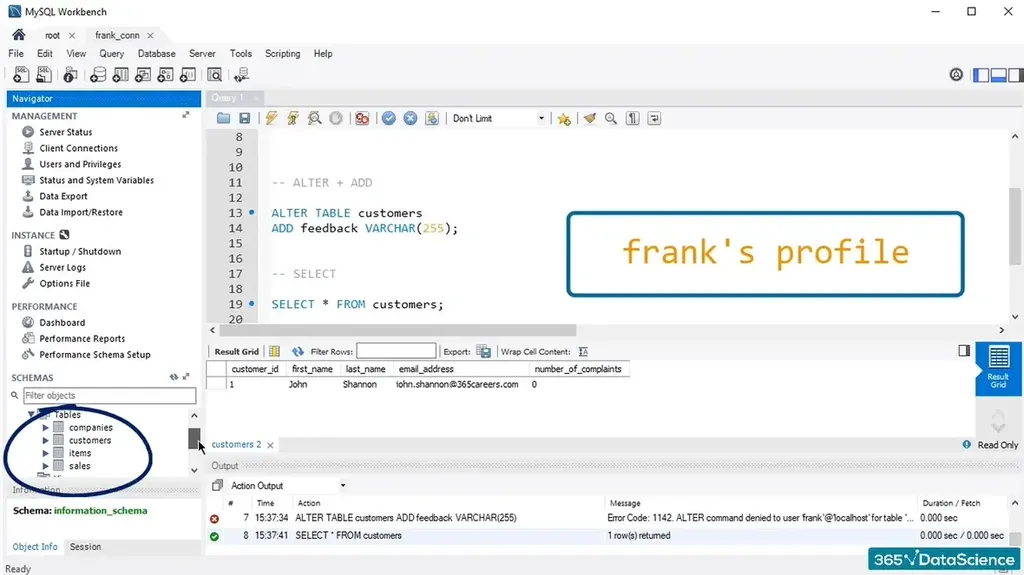Image resolution: width=1024 pixels, height=575 pixels.
Task: Refresh the schemas list
Action: point(174,377)
